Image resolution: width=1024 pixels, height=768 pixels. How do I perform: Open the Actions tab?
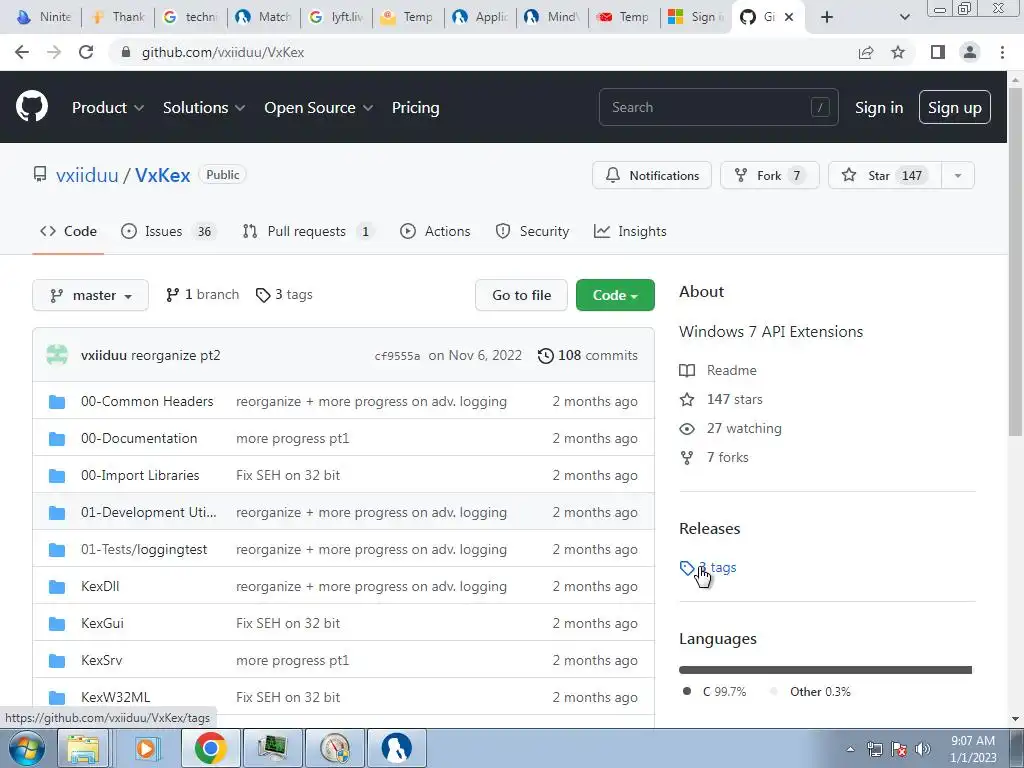coord(435,231)
